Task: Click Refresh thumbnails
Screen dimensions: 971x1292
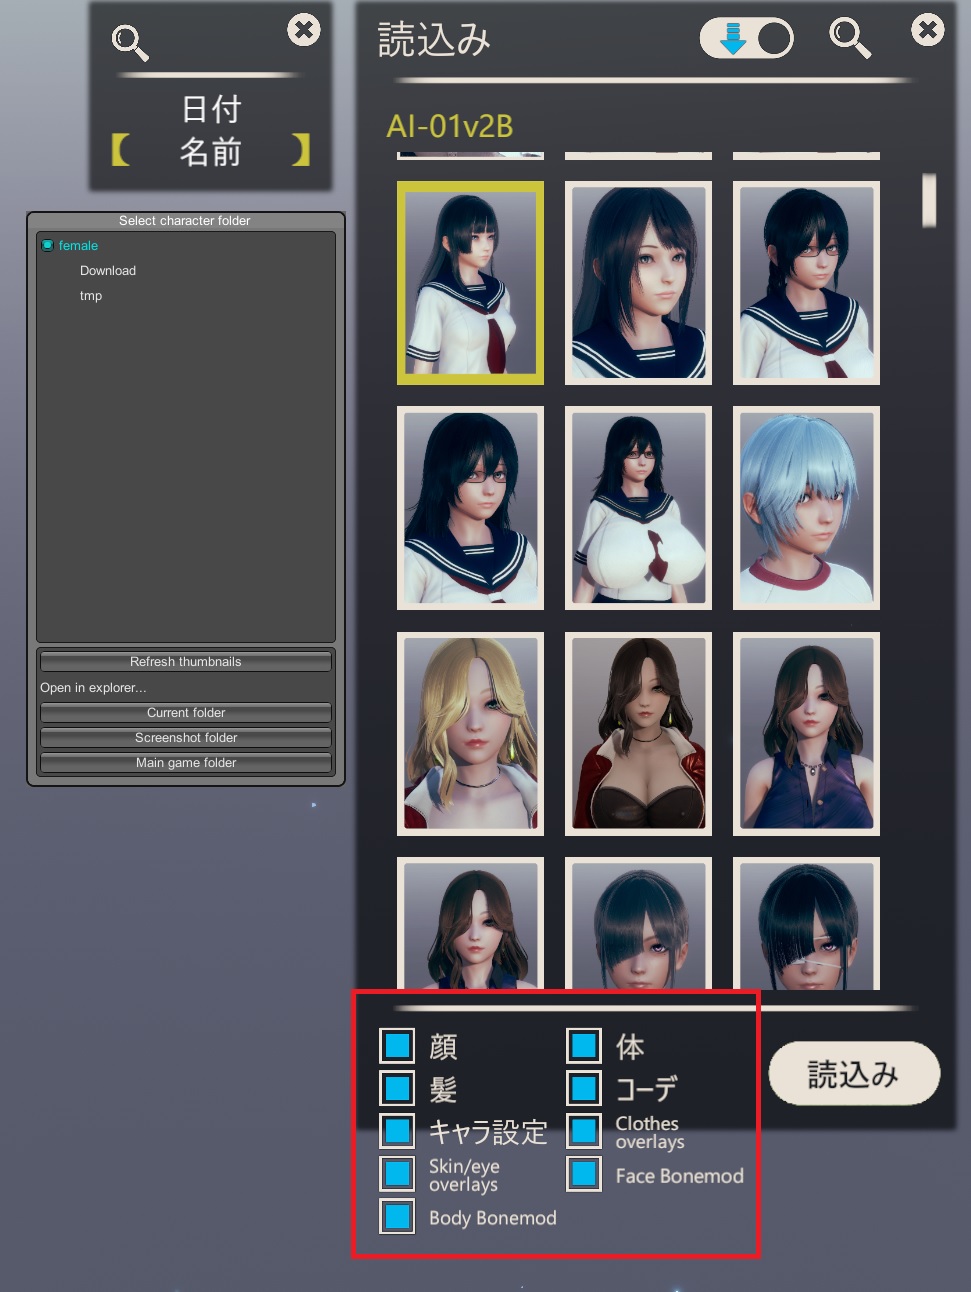Action: pyautogui.click(x=186, y=662)
